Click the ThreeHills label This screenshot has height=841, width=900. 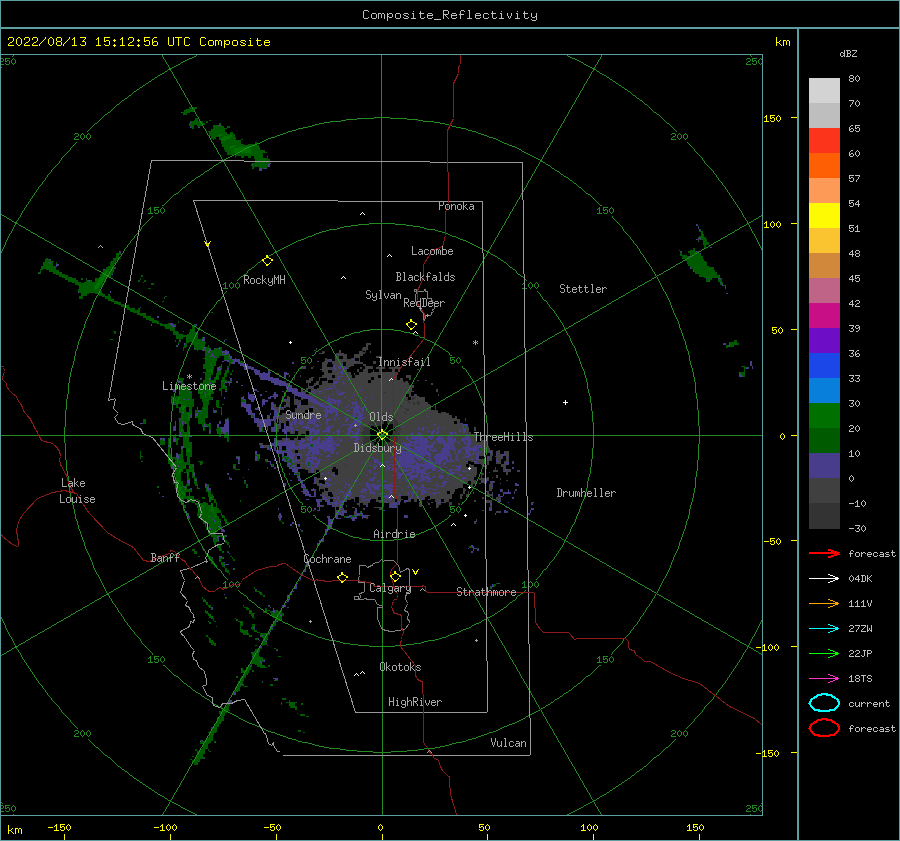[503, 437]
